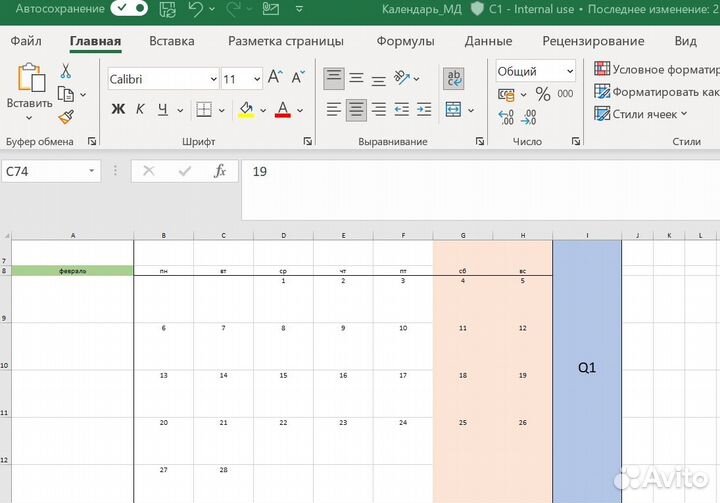This screenshot has height=503, width=720.
Task: Align text to bottom
Action: (x=378, y=79)
